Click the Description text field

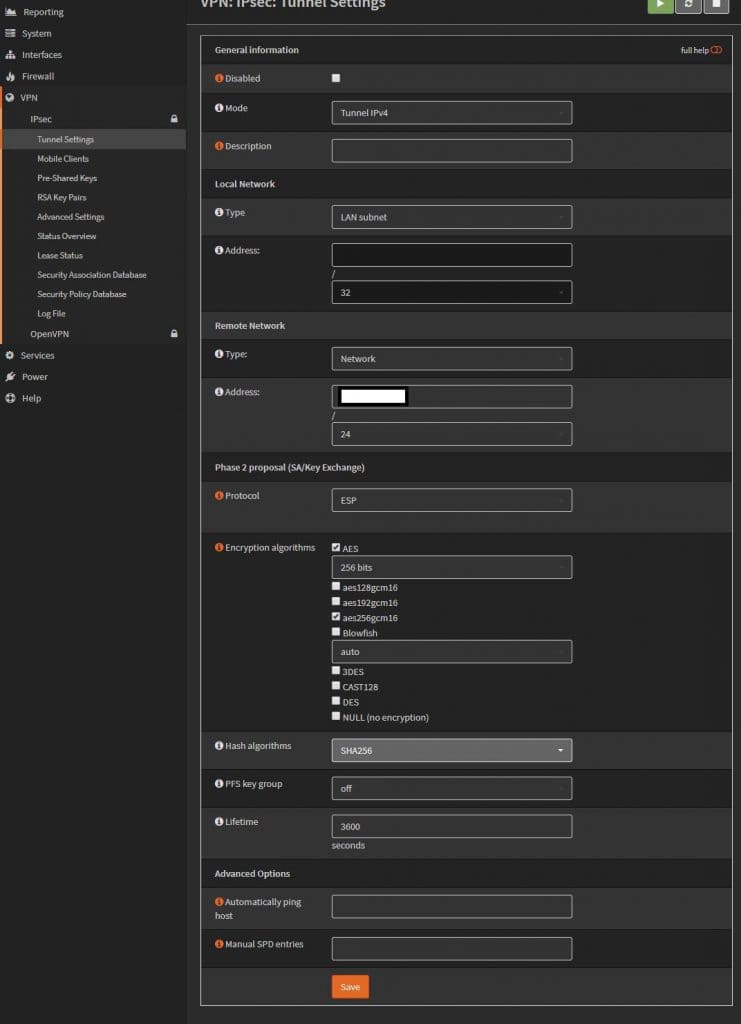(x=452, y=151)
